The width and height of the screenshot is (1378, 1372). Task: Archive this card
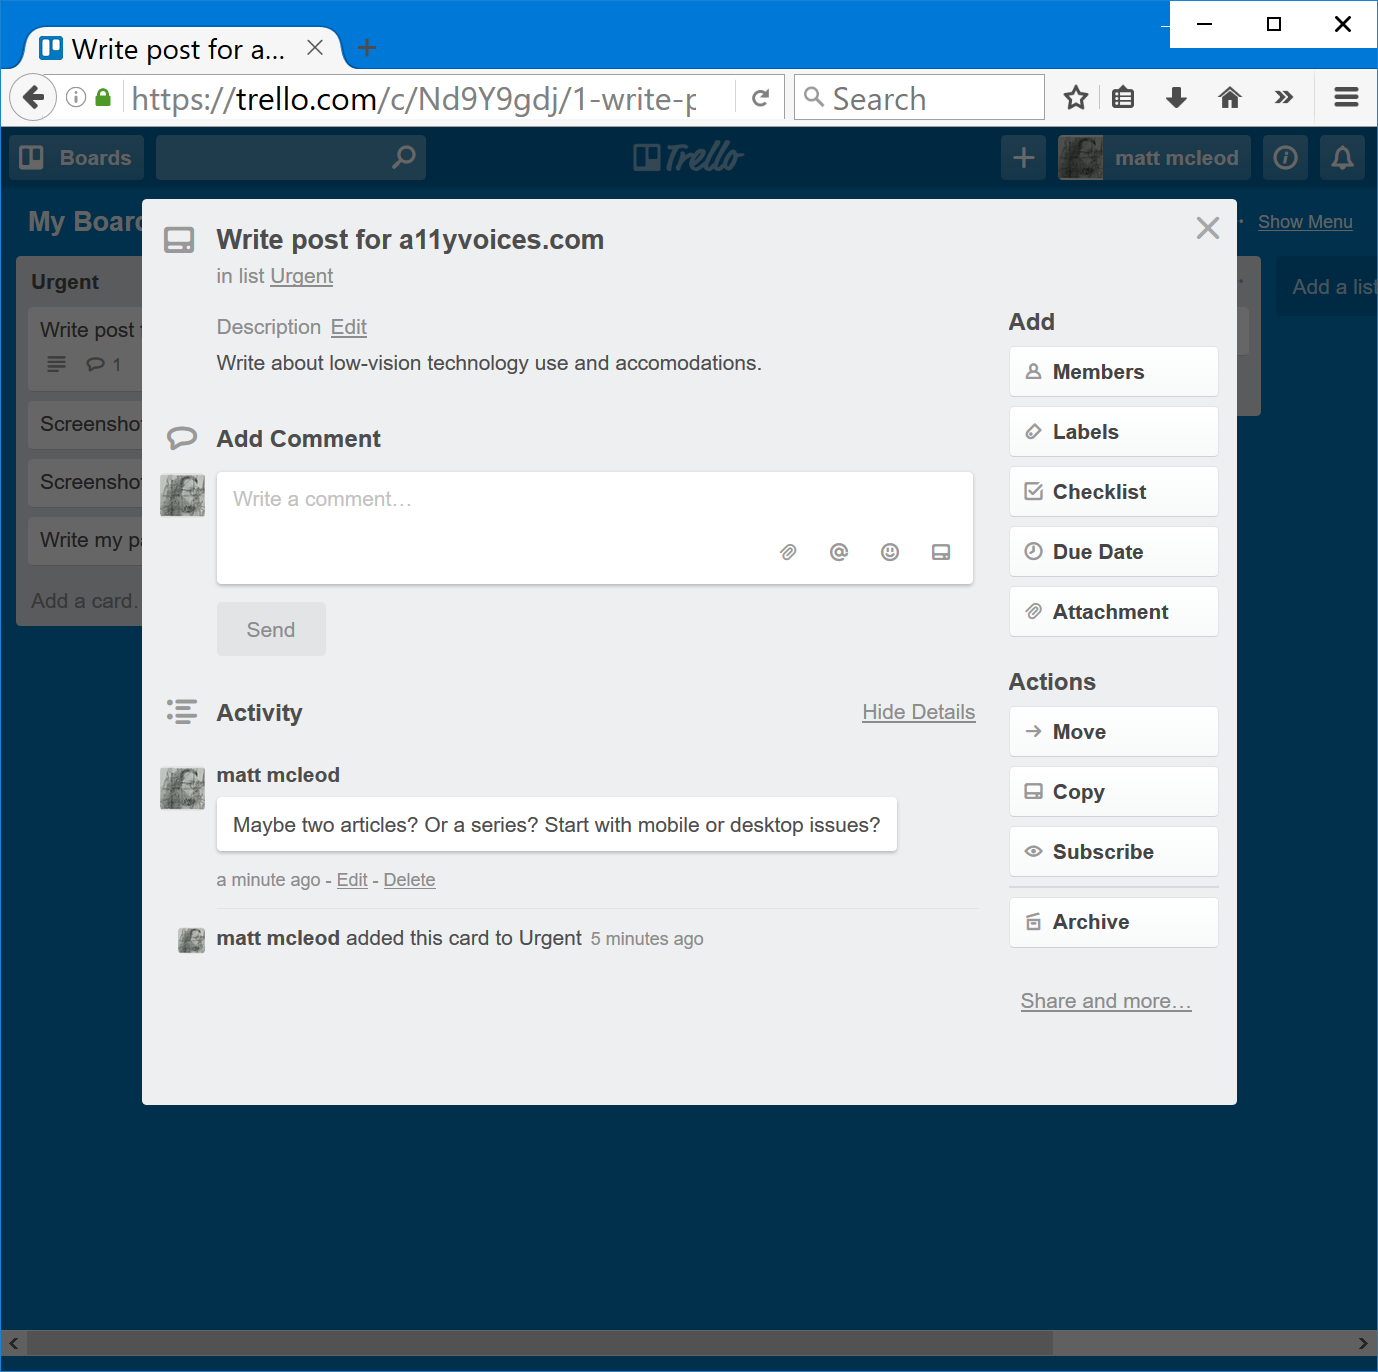(x=1114, y=922)
